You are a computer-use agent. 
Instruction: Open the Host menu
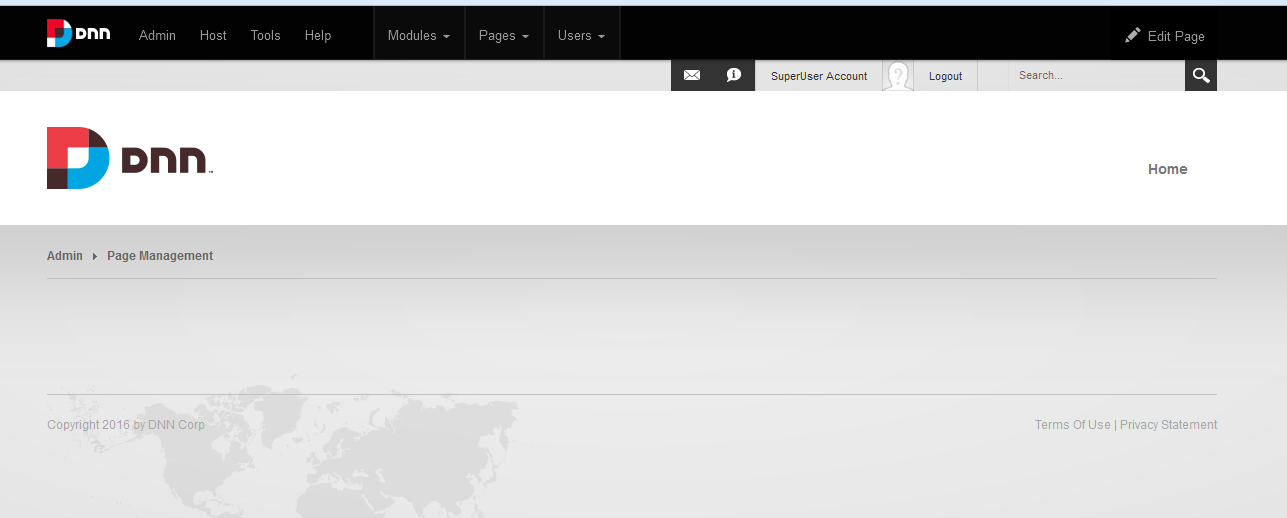coord(213,35)
